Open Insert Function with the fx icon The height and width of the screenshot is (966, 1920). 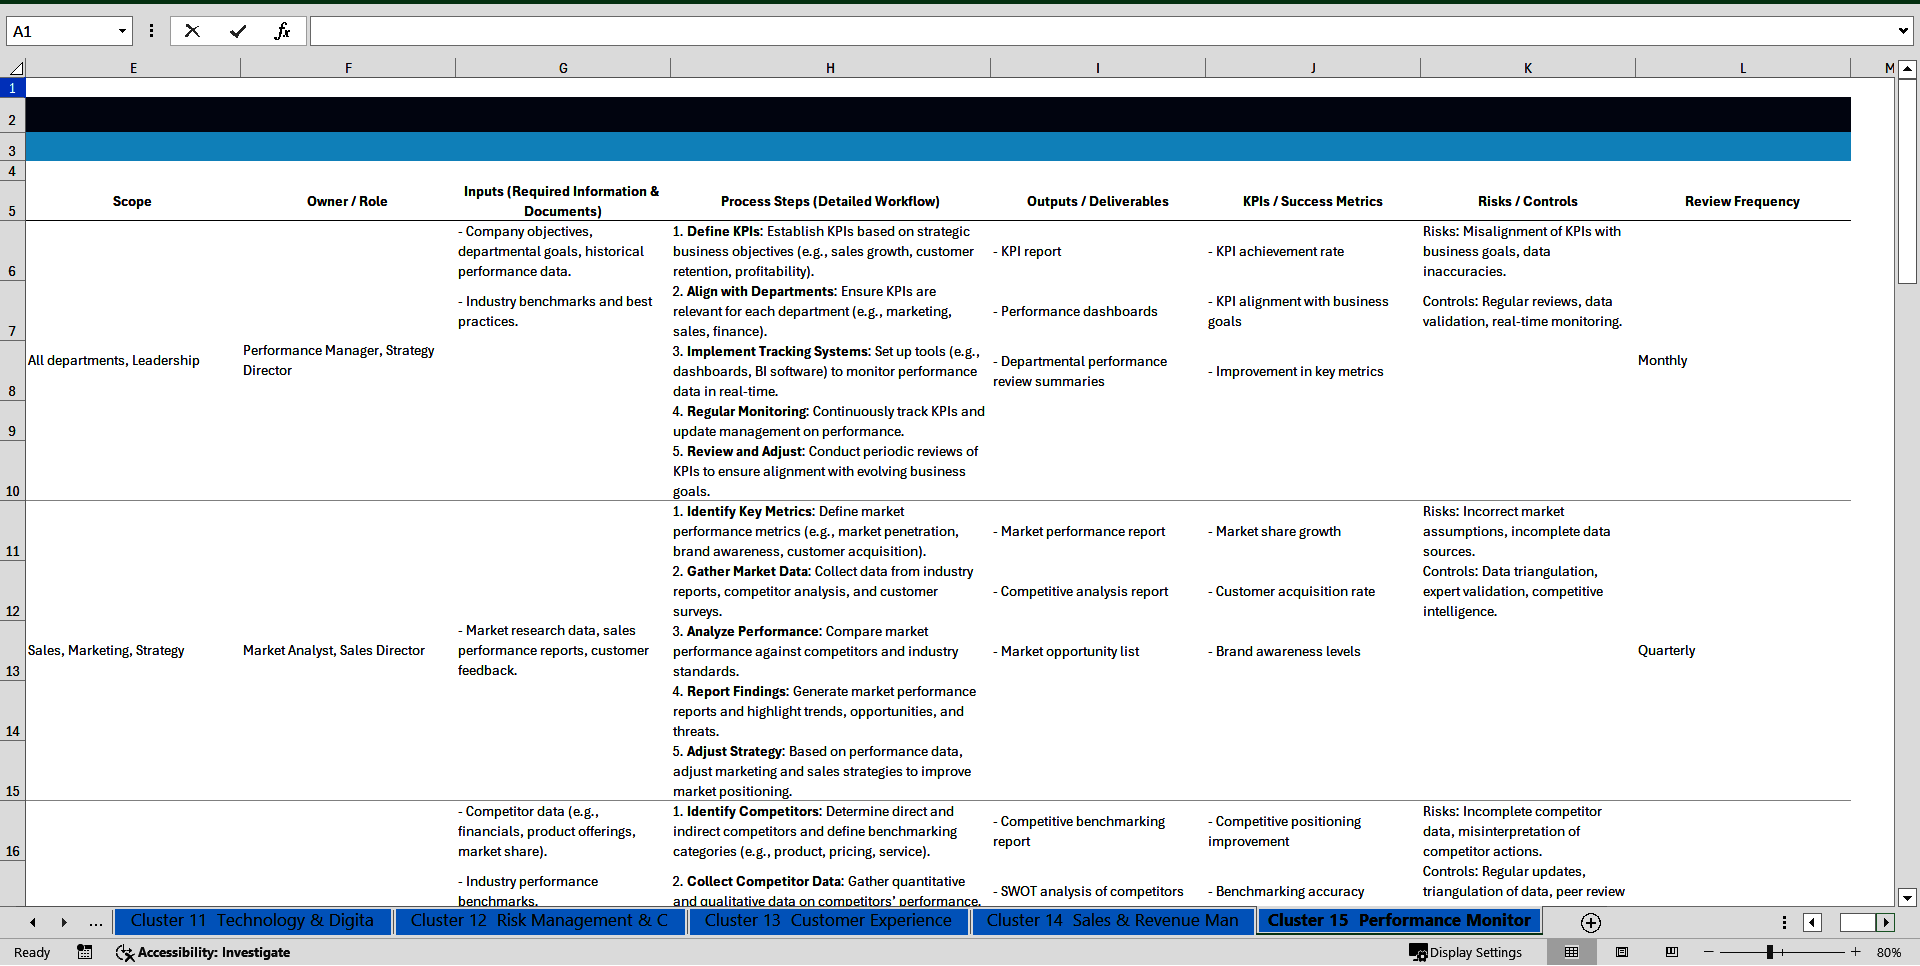point(284,31)
